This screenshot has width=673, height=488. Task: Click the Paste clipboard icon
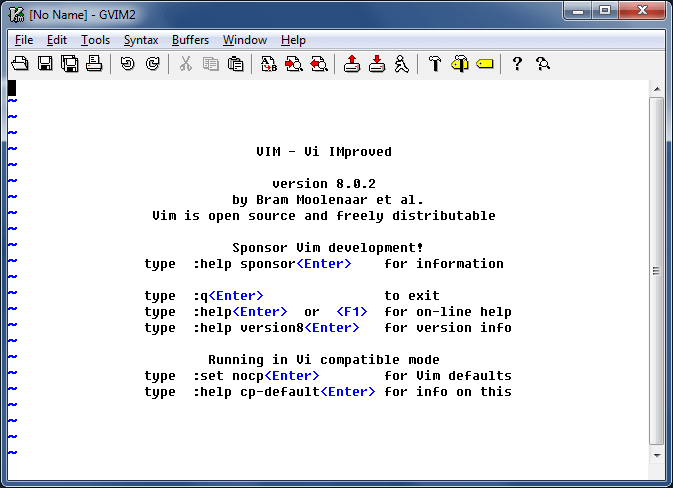tap(235, 64)
